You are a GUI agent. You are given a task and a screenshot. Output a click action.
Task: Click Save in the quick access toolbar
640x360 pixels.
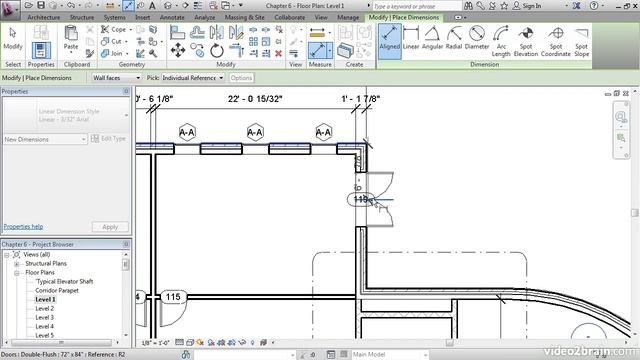41,5
